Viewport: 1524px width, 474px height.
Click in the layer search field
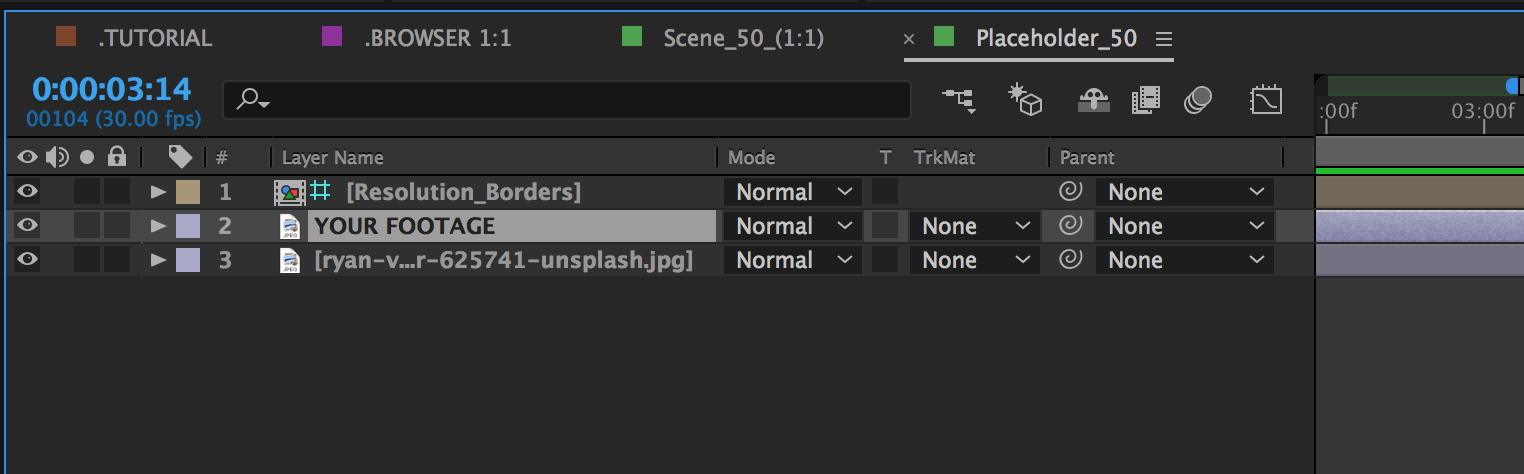pos(580,100)
